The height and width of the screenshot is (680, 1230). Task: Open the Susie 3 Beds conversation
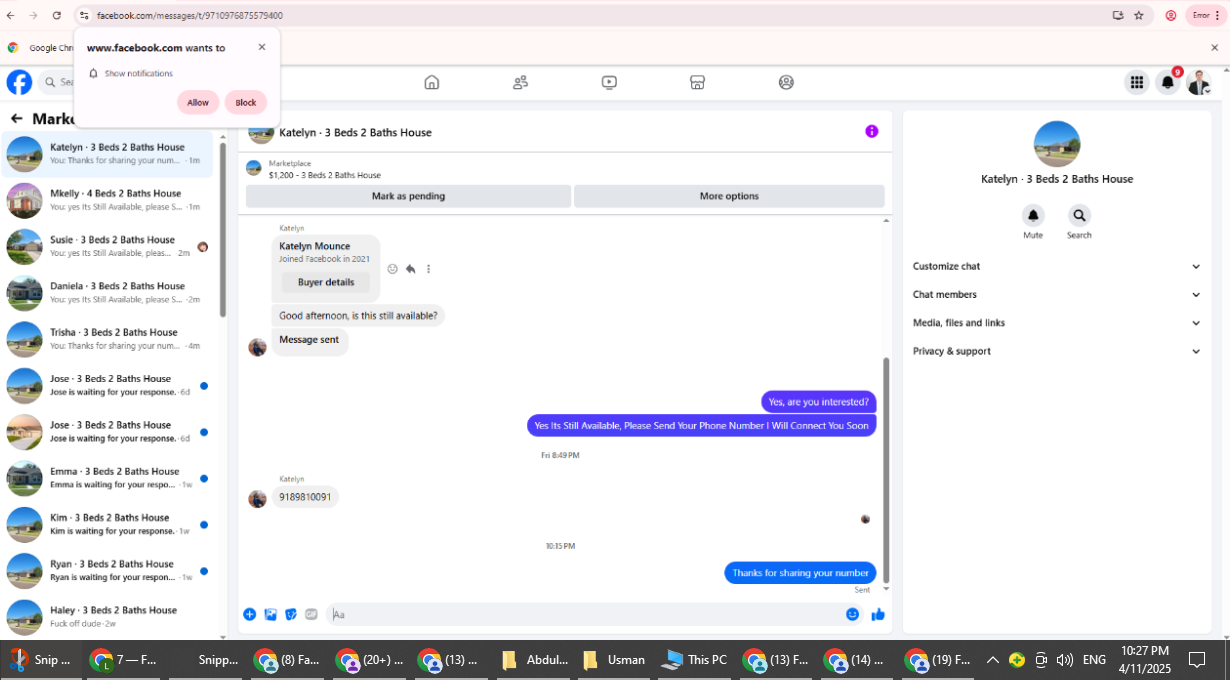pyautogui.click(x=107, y=246)
